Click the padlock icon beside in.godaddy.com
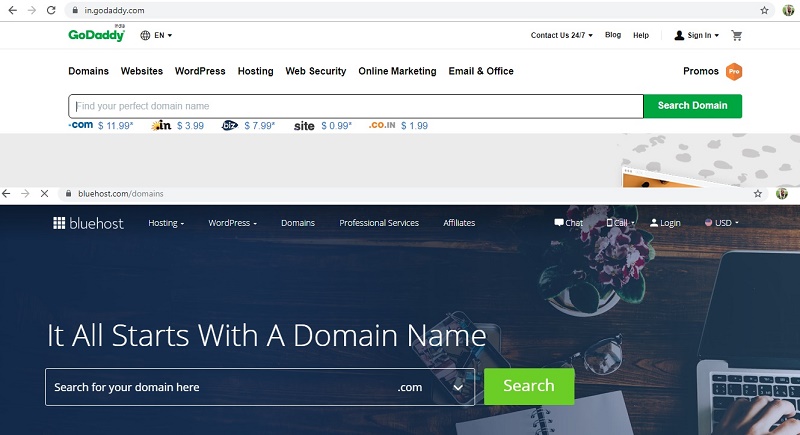The height and width of the screenshot is (435, 800). click(x=75, y=10)
